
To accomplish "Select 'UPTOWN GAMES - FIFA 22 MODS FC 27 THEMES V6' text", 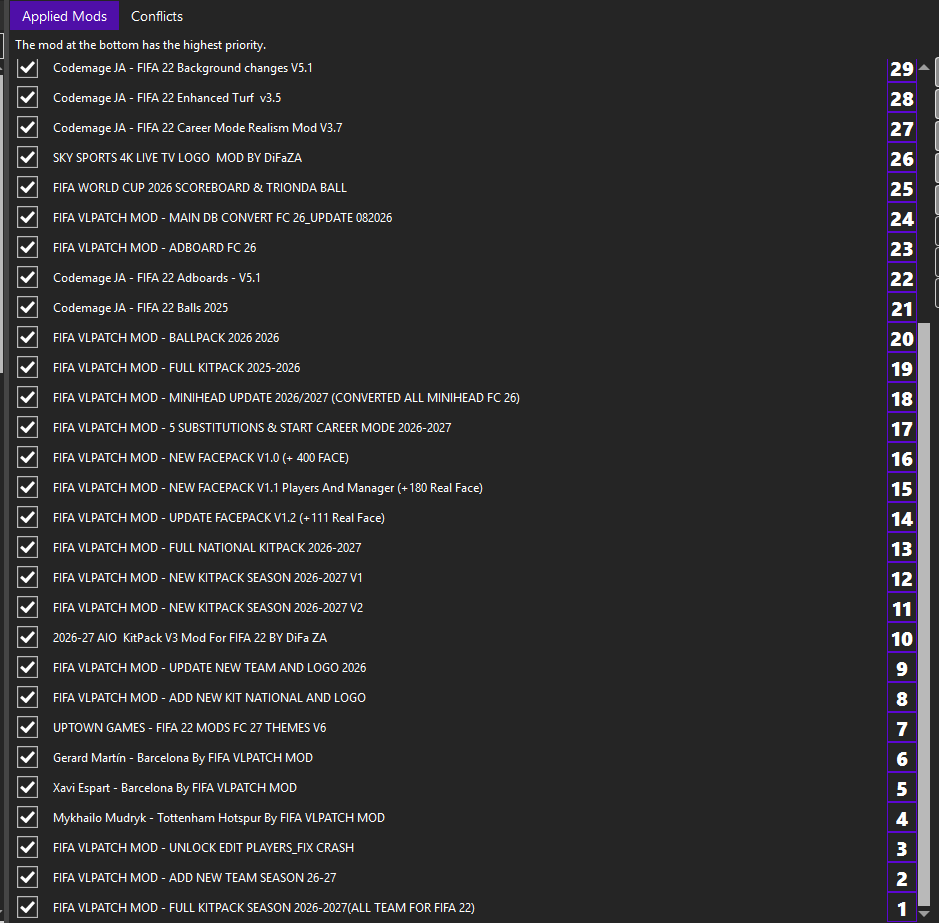I will (189, 728).
